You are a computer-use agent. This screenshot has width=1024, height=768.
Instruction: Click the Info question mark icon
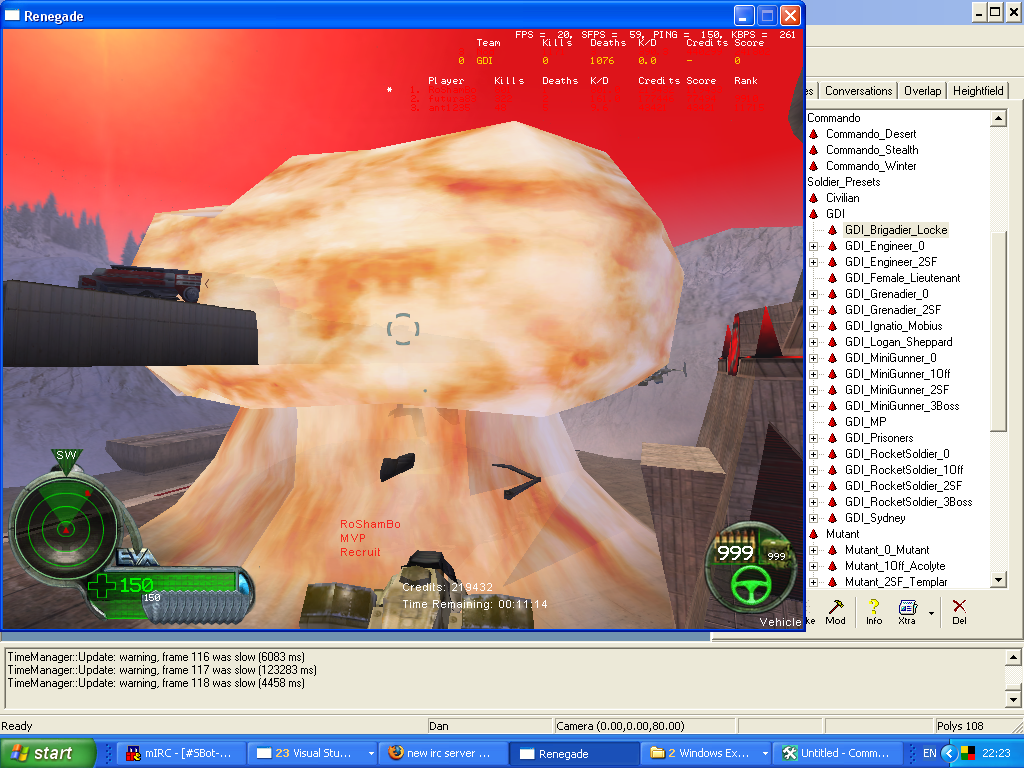[873, 607]
